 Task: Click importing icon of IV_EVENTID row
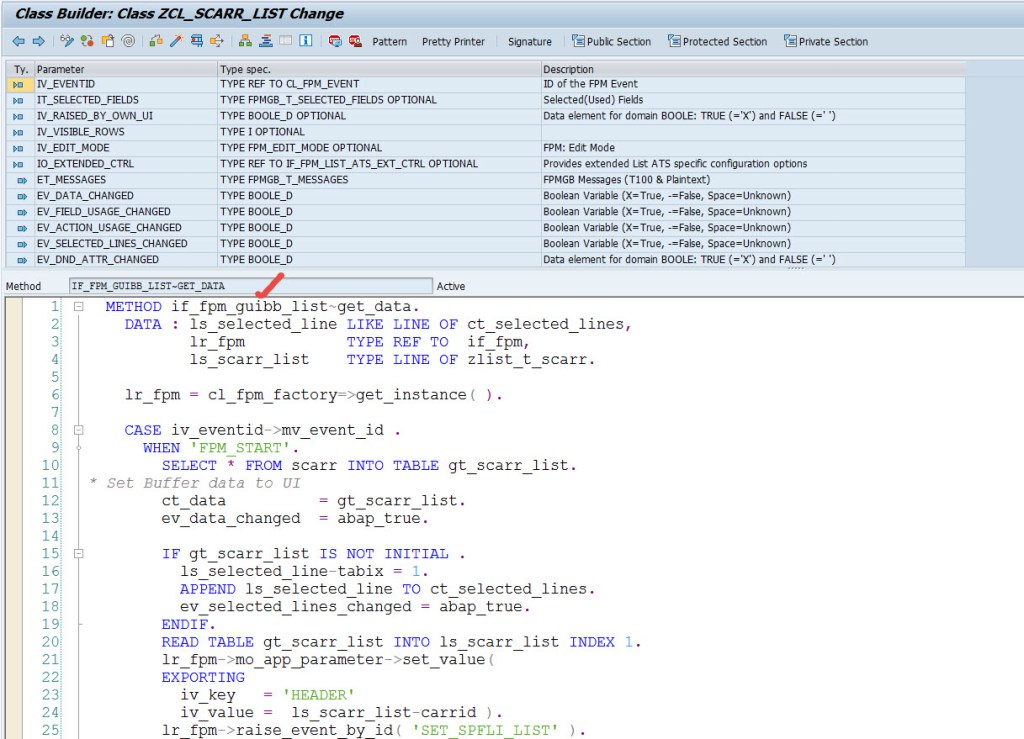click(18, 84)
